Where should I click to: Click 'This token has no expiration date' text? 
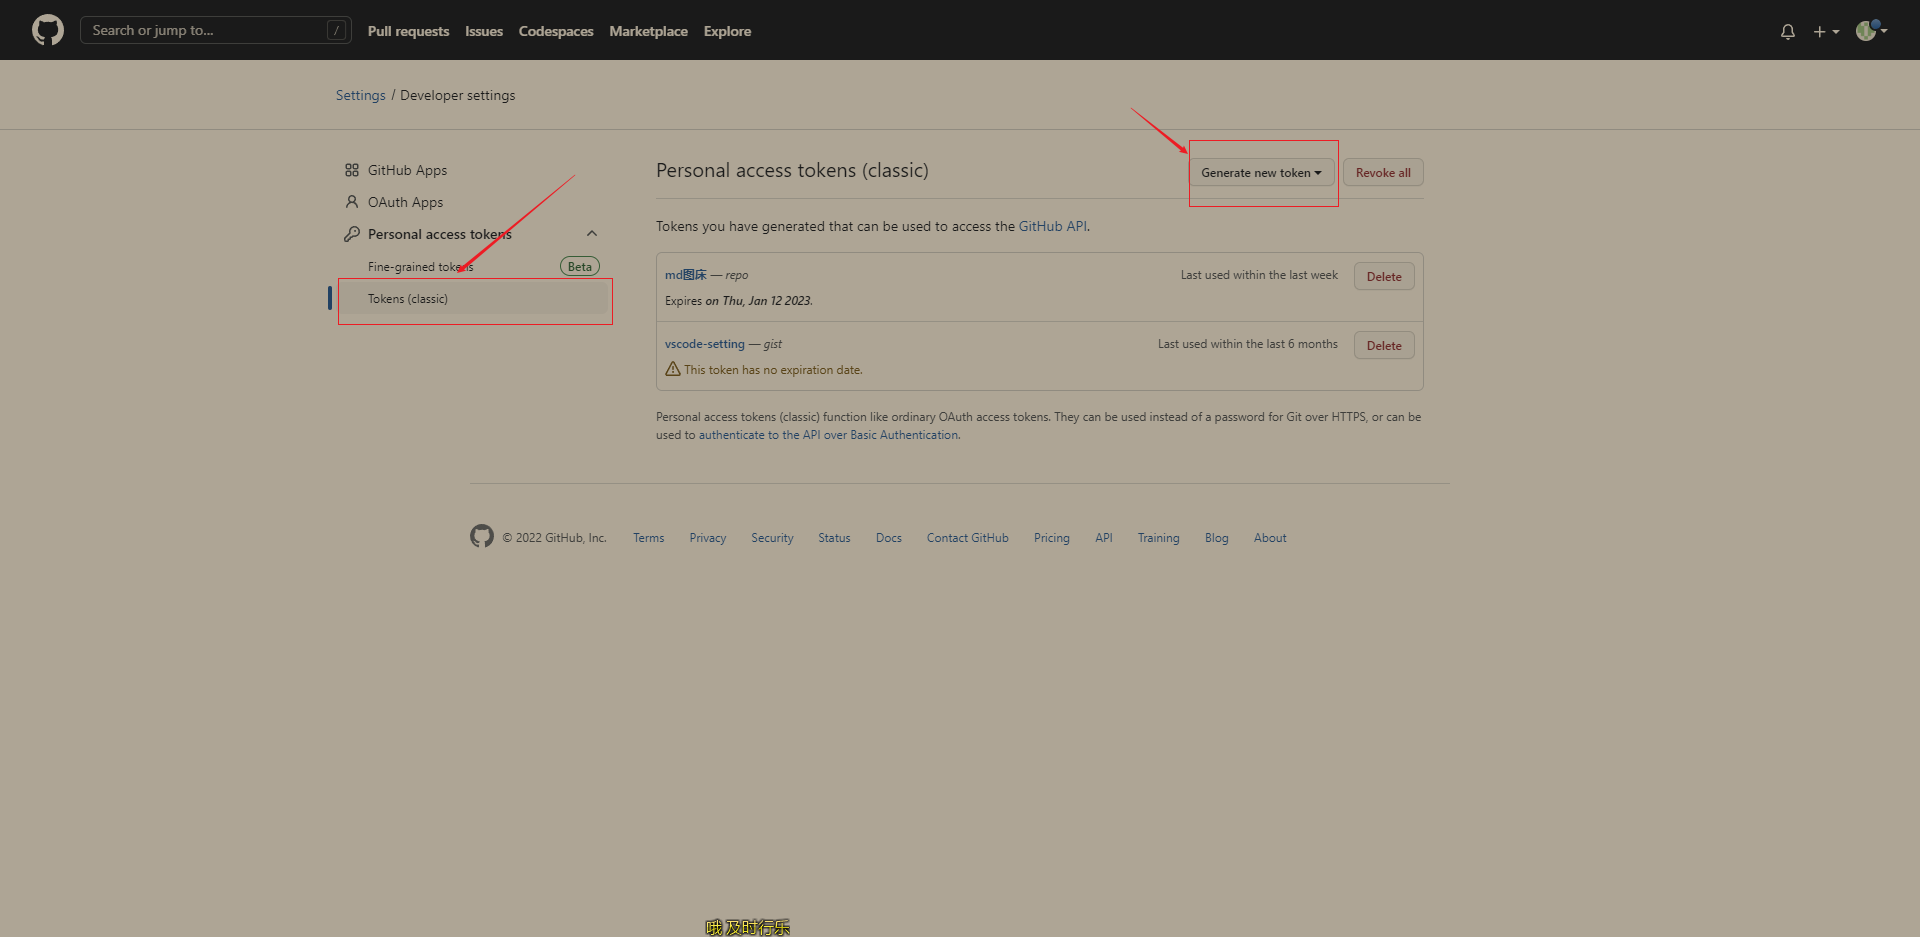pyautogui.click(x=773, y=370)
